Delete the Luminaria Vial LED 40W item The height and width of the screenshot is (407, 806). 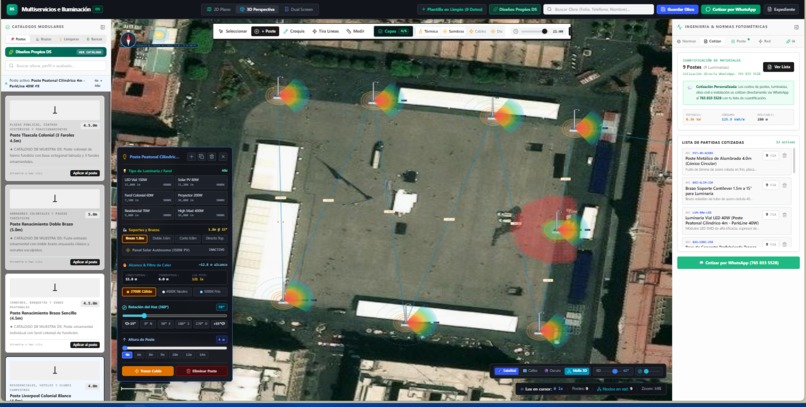[784, 215]
